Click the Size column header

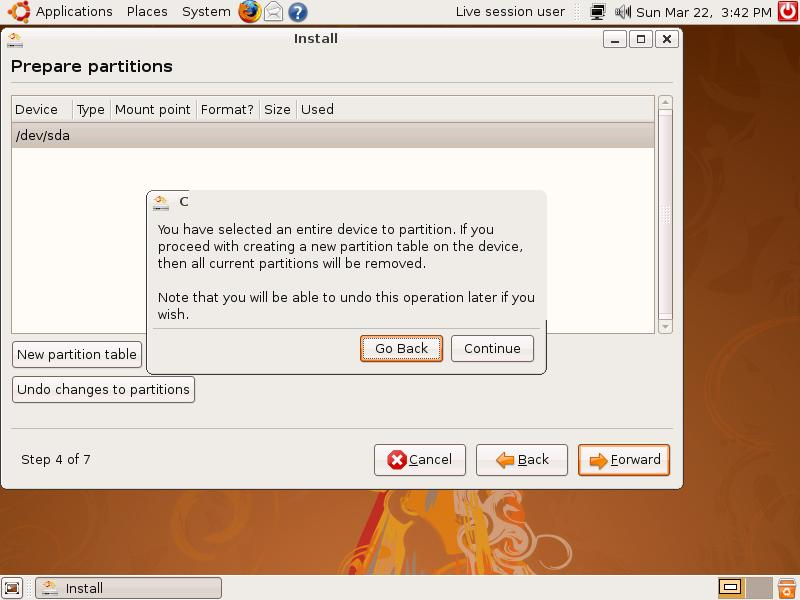click(278, 109)
